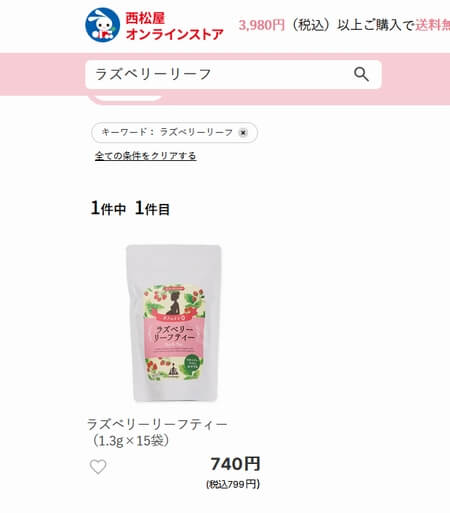Click the 西松屋オンラインストア store name text
This screenshot has height=513, width=450.
pos(174,26)
